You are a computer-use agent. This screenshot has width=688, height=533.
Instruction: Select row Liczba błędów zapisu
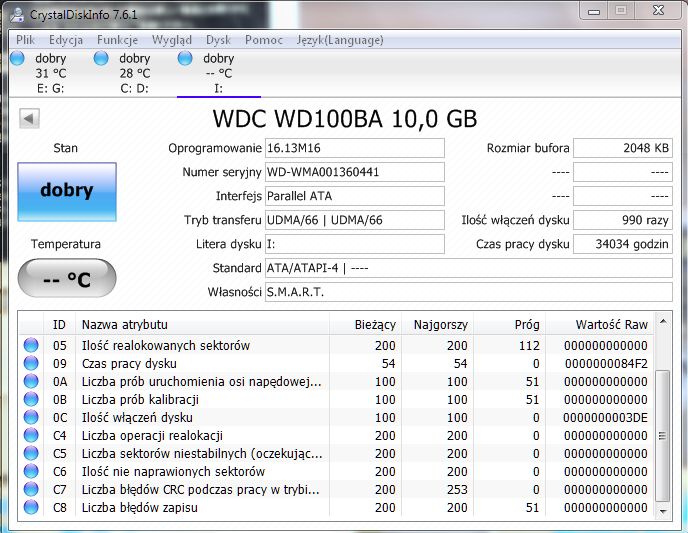pyautogui.click(x=336, y=507)
